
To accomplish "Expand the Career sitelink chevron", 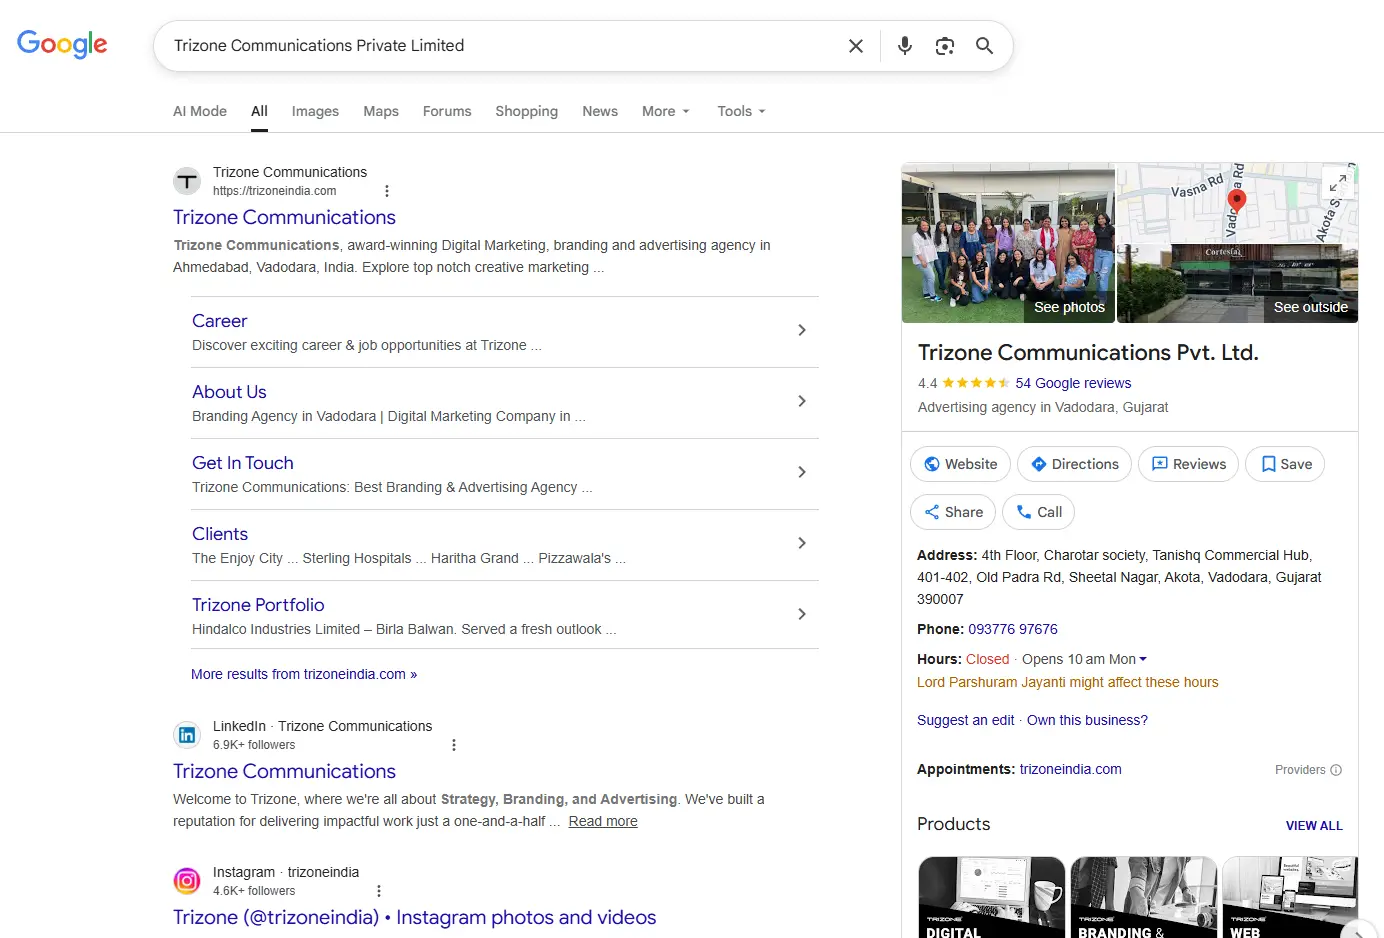I will click(801, 330).
